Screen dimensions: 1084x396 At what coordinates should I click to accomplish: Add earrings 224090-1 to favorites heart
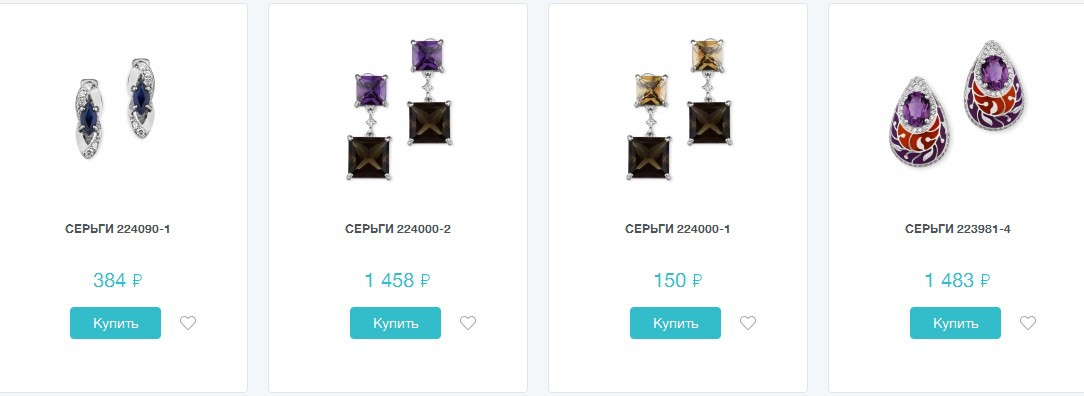pos(188,323)
